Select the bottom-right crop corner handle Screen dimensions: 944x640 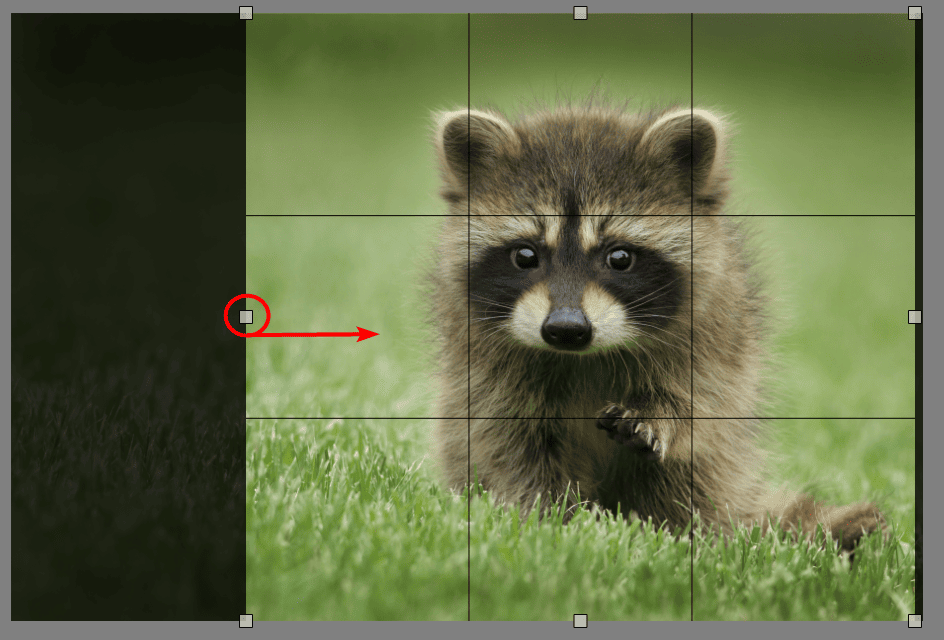[914, 621]
